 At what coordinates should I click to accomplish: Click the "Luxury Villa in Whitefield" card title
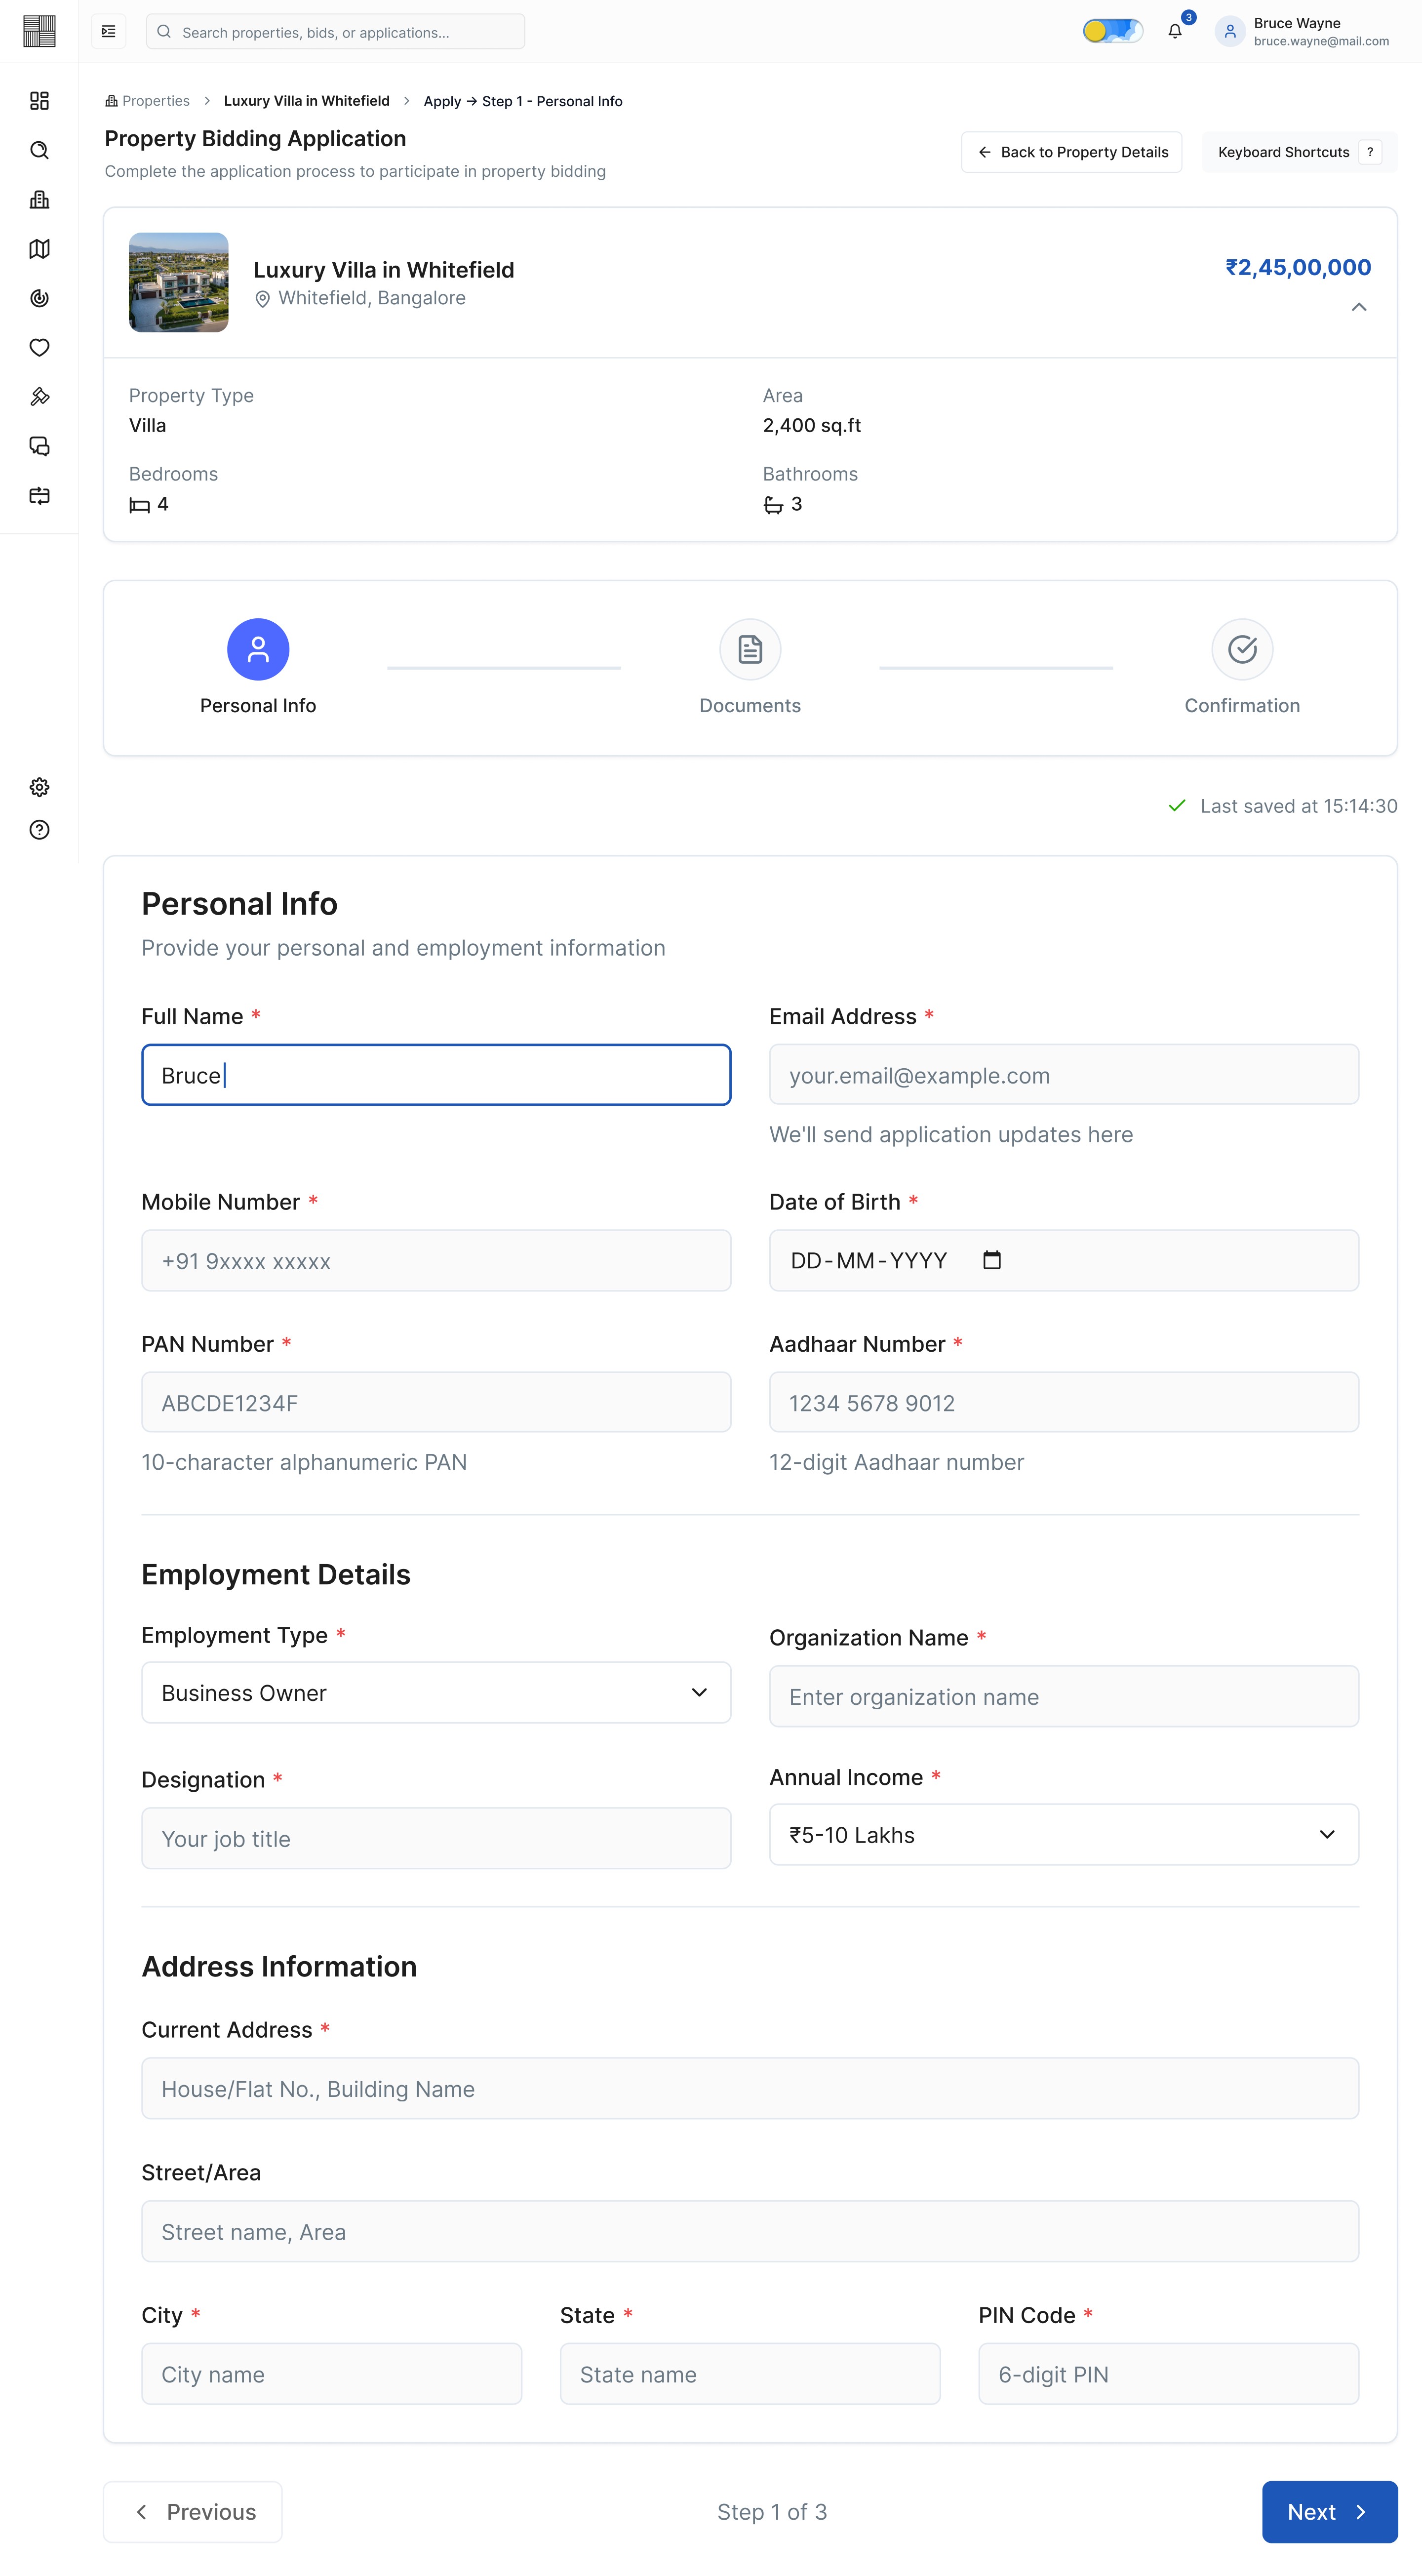click(384, 270)
